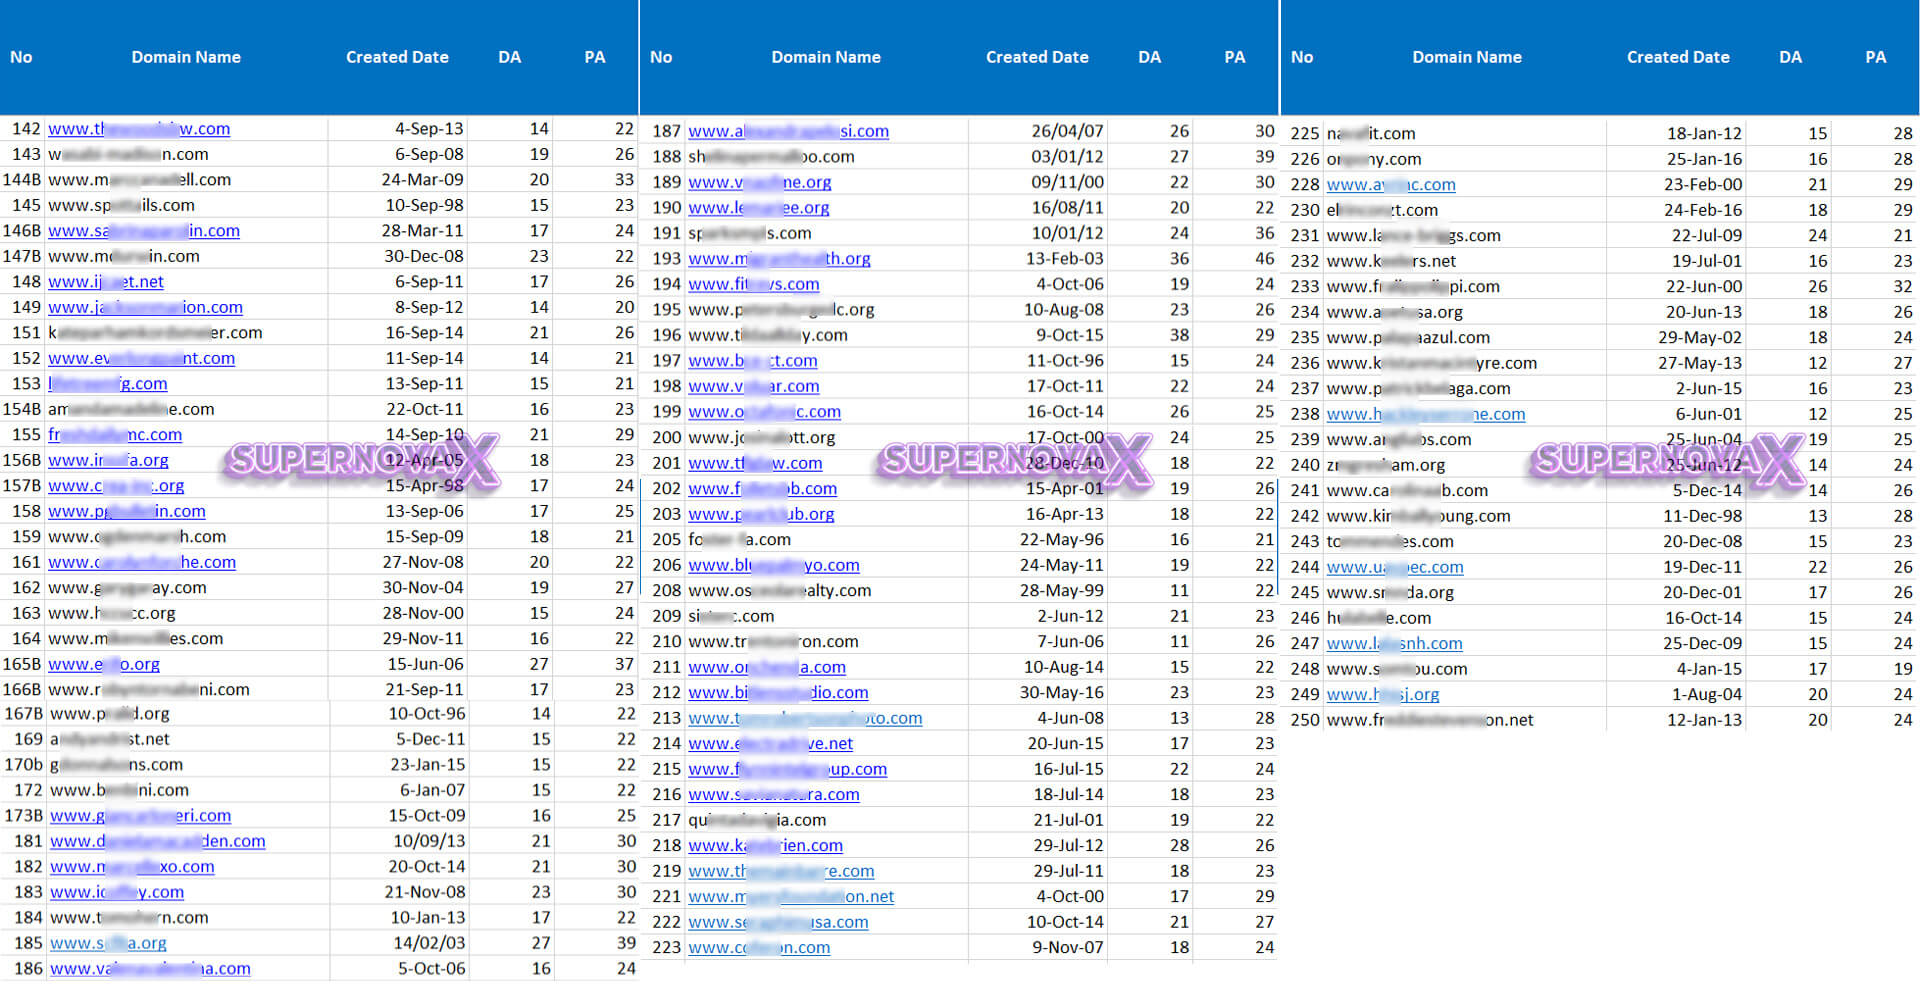This screenshot has width=1920, height=1006.
Task: Select the row number cell 166B
Action: pos(22,690)
